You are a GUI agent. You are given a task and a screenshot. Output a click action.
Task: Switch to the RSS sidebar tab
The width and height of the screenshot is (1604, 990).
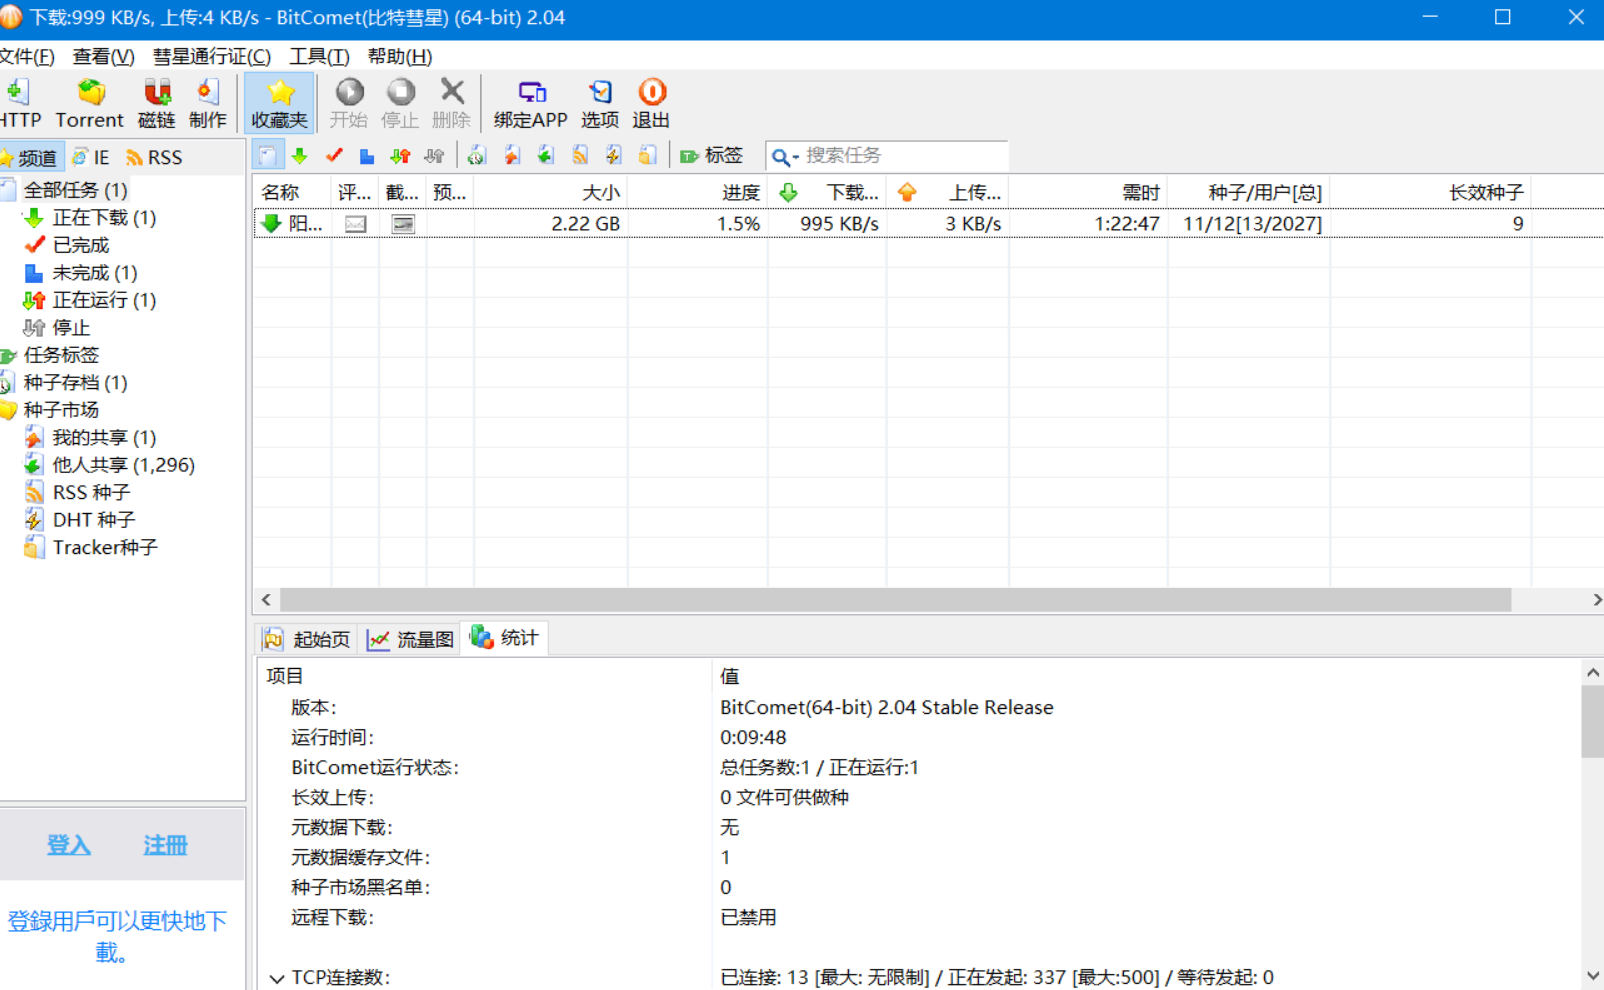tap(154, 157)
